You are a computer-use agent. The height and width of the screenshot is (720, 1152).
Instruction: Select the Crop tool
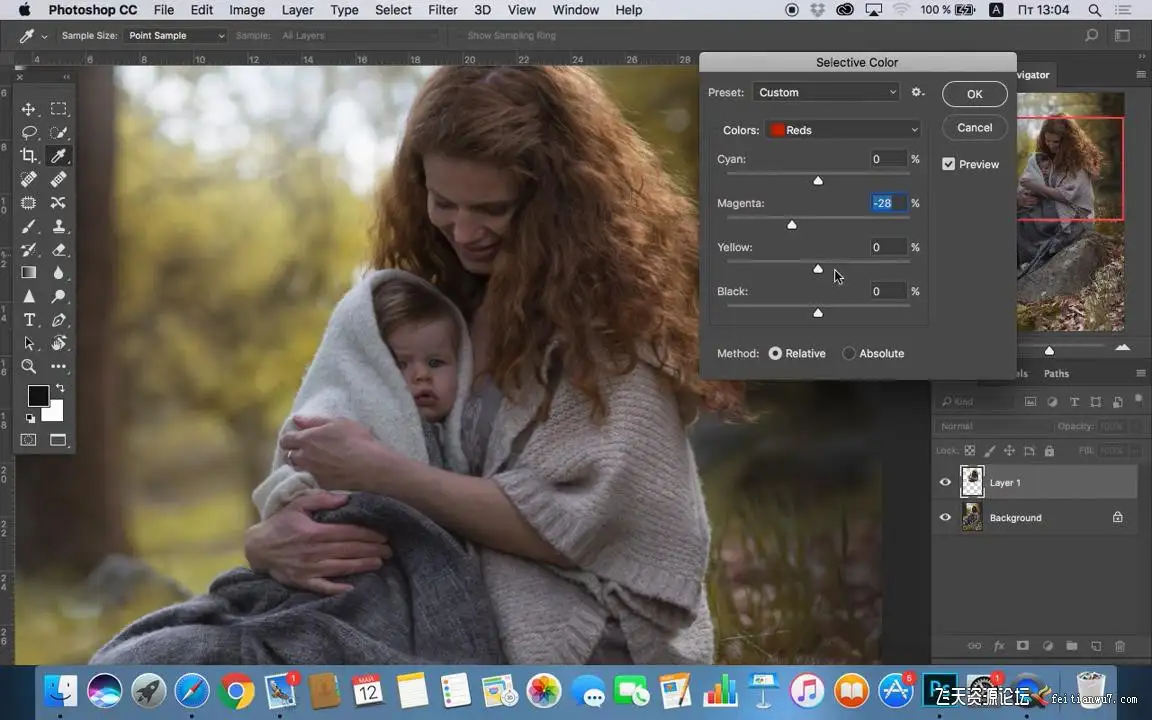click(29, 156)
